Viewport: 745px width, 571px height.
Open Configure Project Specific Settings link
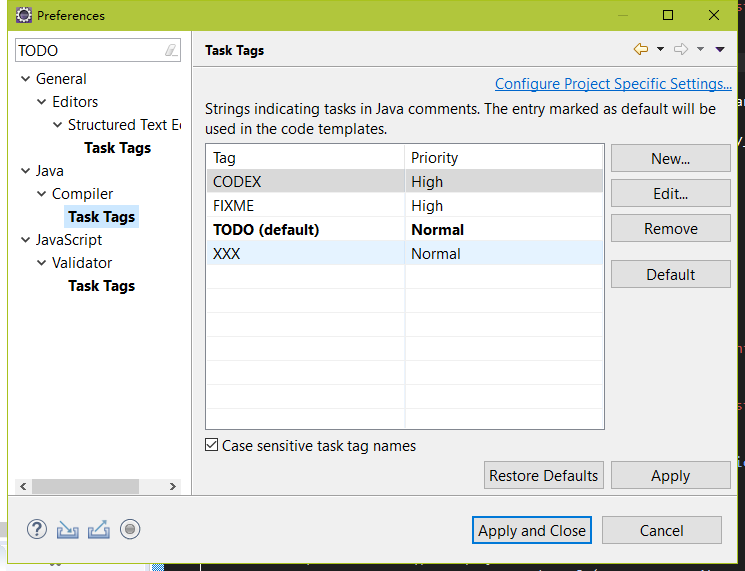[x=613, y=84]
